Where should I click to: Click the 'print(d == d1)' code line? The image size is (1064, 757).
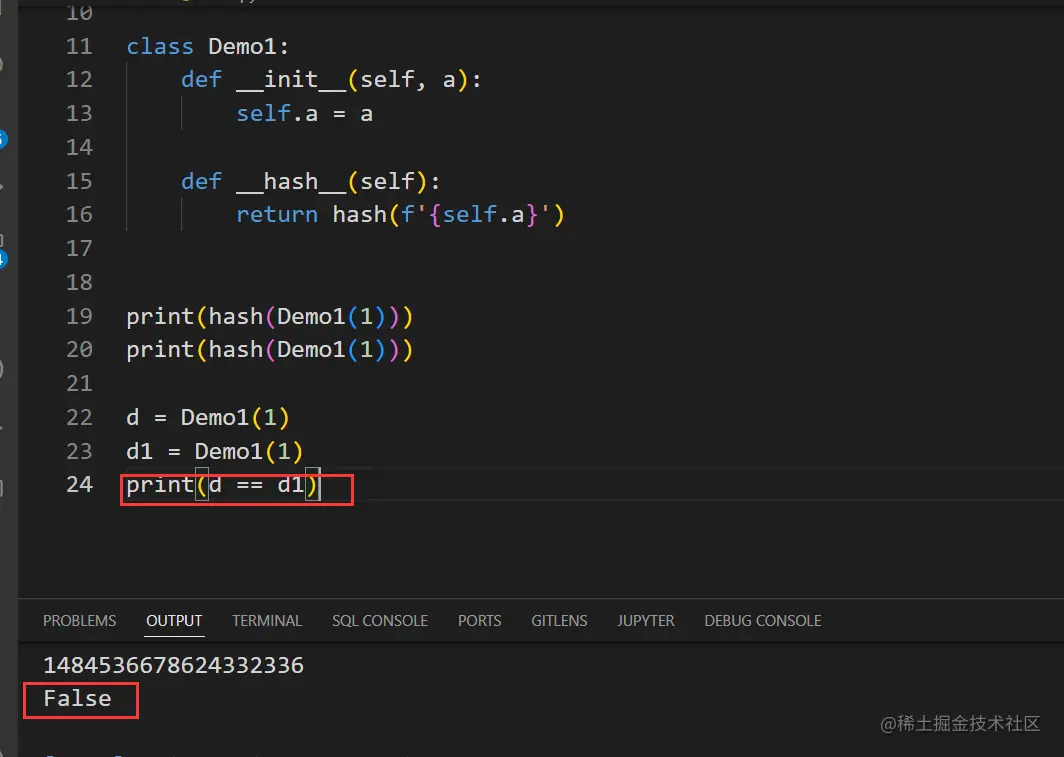[x=222, y=484]
